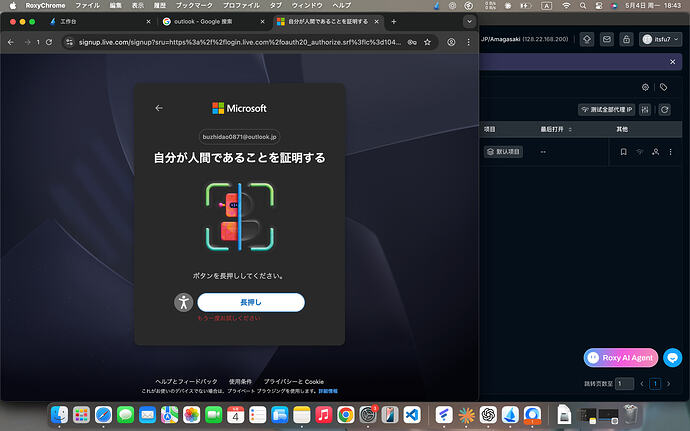
Task: Click the Spotlight search icon in menu bar
Action: 583,6
